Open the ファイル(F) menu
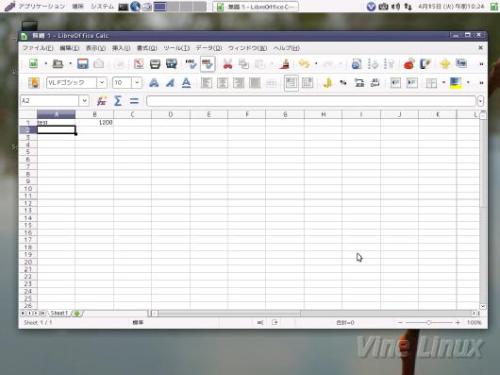 pos(38,48)
